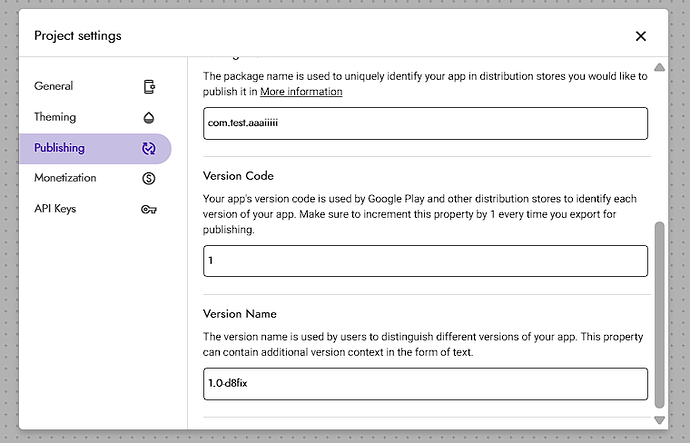Open the API Keys tab label
Image resolution: width=690 pixels, height=443 pixels.
coord(55,209)
